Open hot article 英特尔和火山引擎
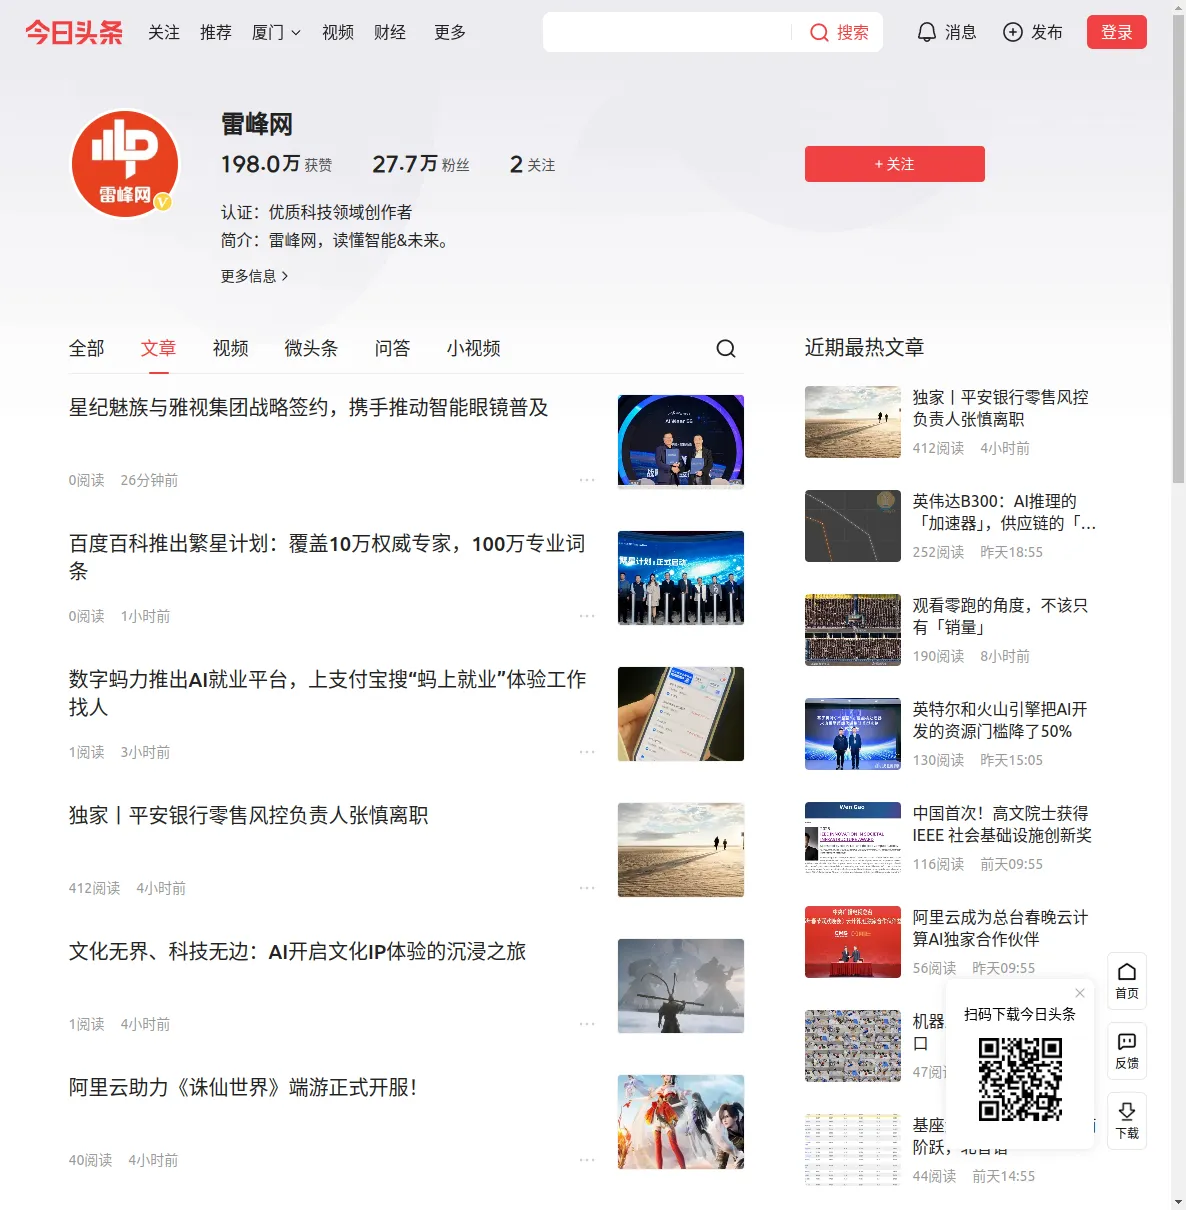The width and height of the screenshot is (1186, 1210). pos(1000,720)
